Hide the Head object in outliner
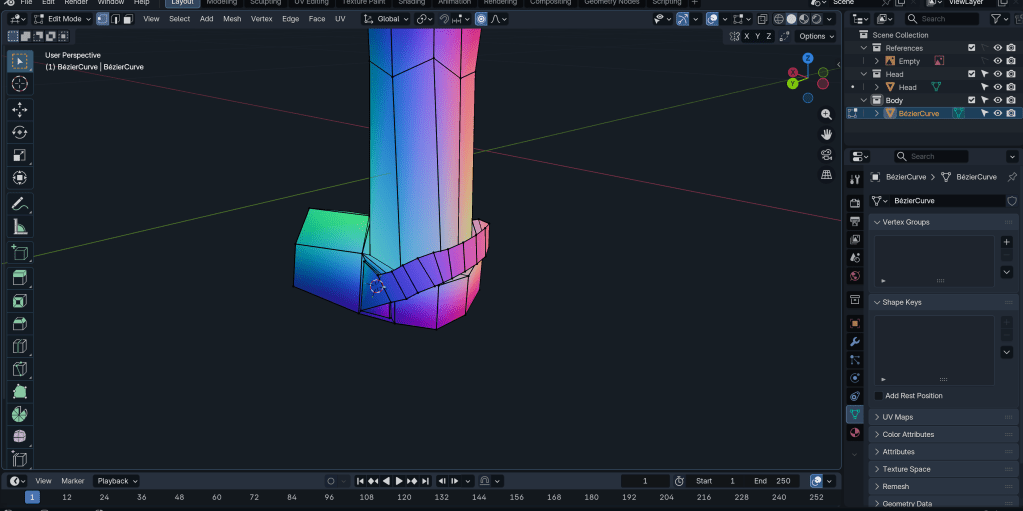 coord(997,87)
